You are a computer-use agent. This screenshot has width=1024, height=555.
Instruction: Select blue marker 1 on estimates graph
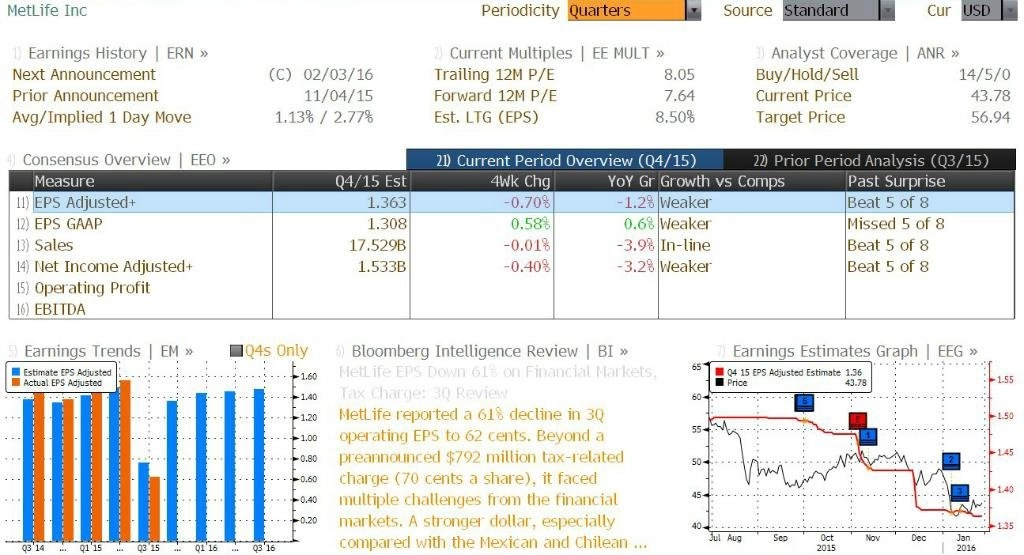(868, 436)
